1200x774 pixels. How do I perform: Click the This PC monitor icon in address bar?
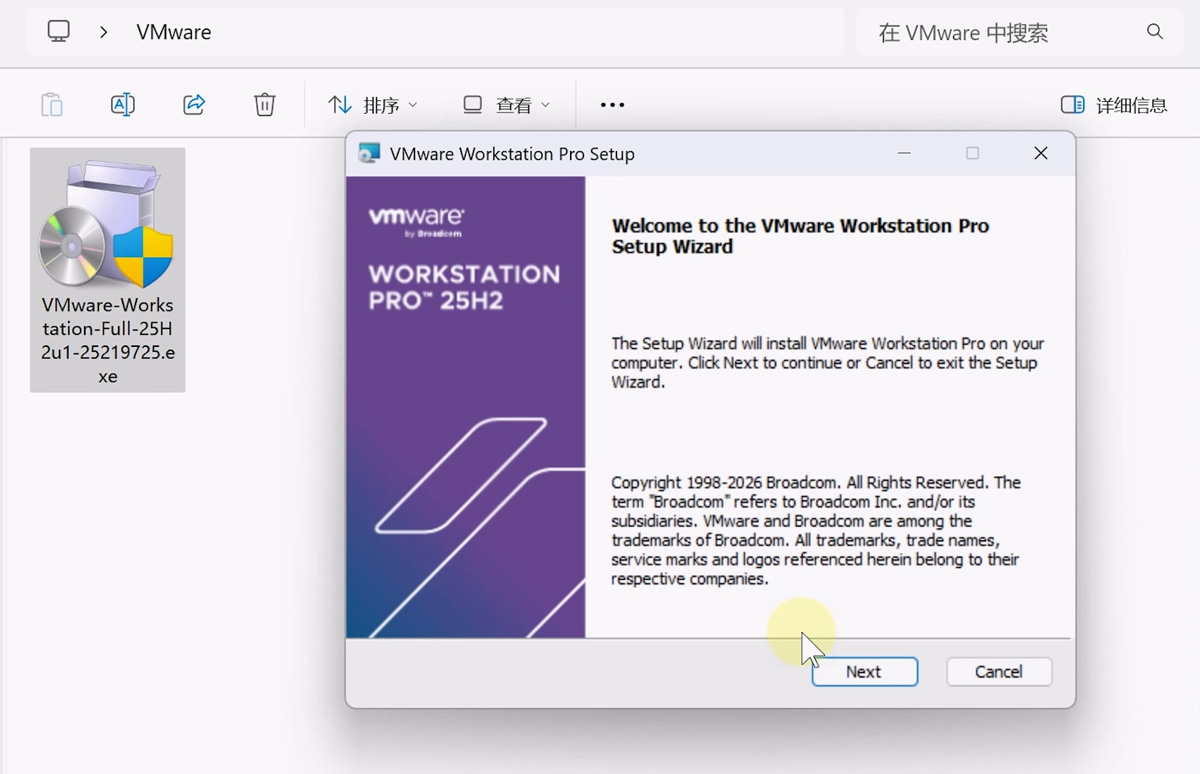coord(59,32)
